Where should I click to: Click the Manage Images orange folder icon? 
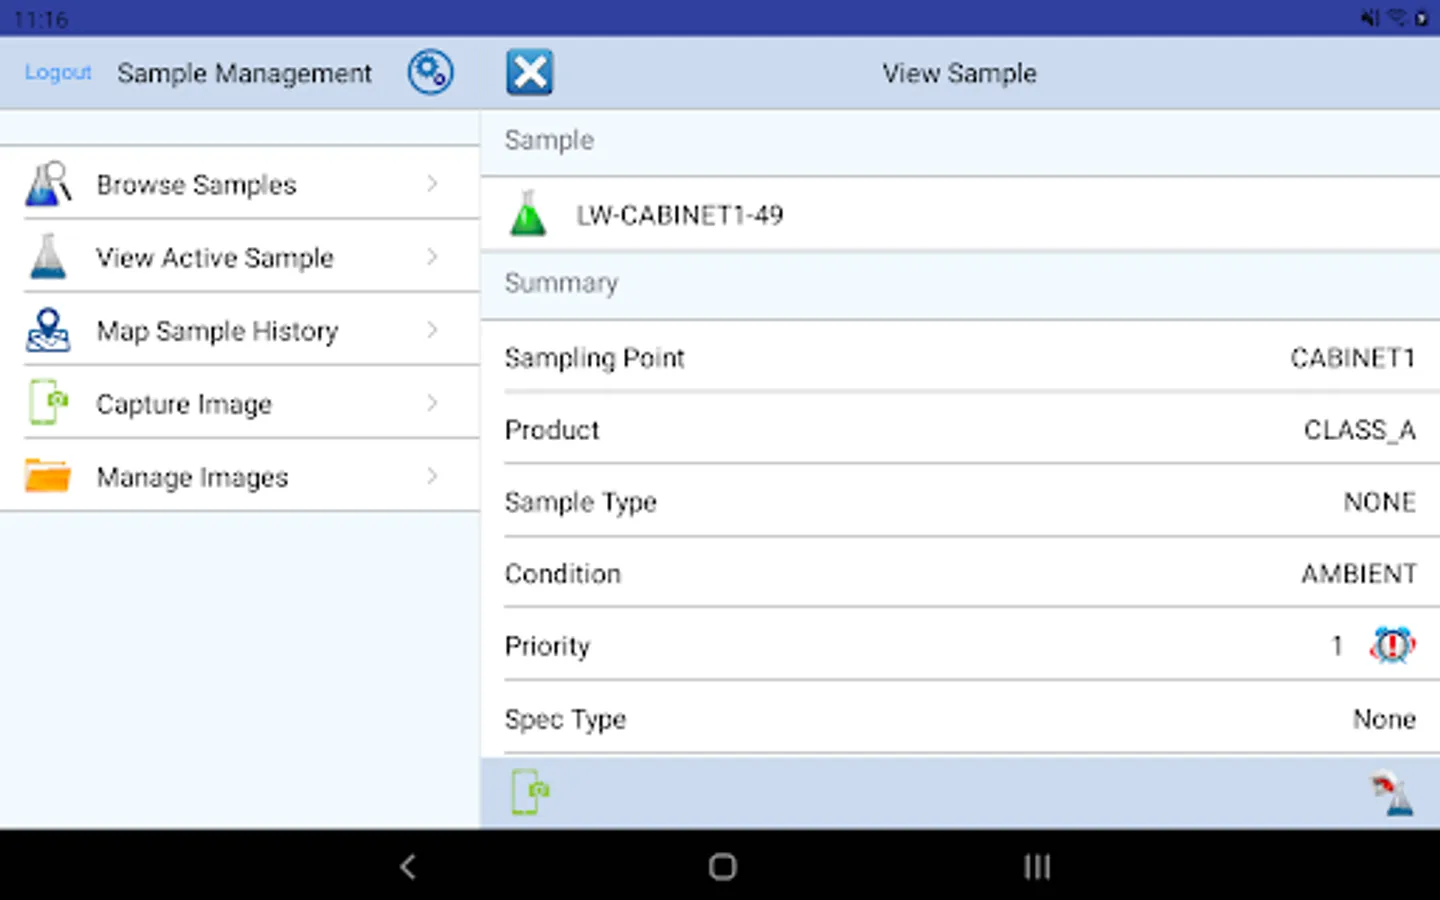tap(47, 476)
